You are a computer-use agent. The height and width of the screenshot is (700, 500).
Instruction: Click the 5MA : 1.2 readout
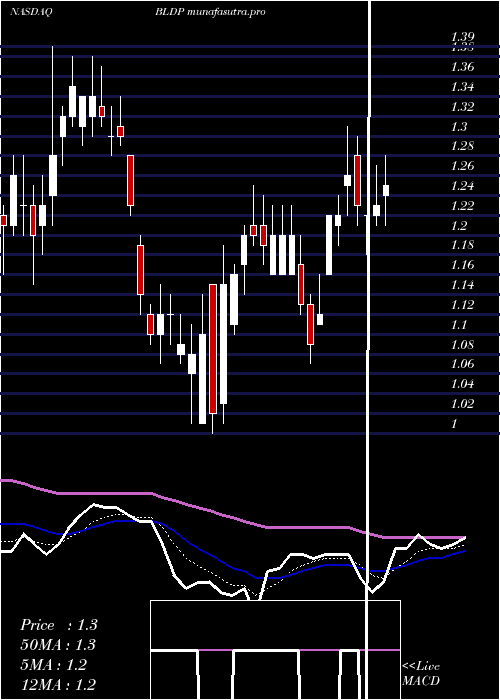click(53, 665)
